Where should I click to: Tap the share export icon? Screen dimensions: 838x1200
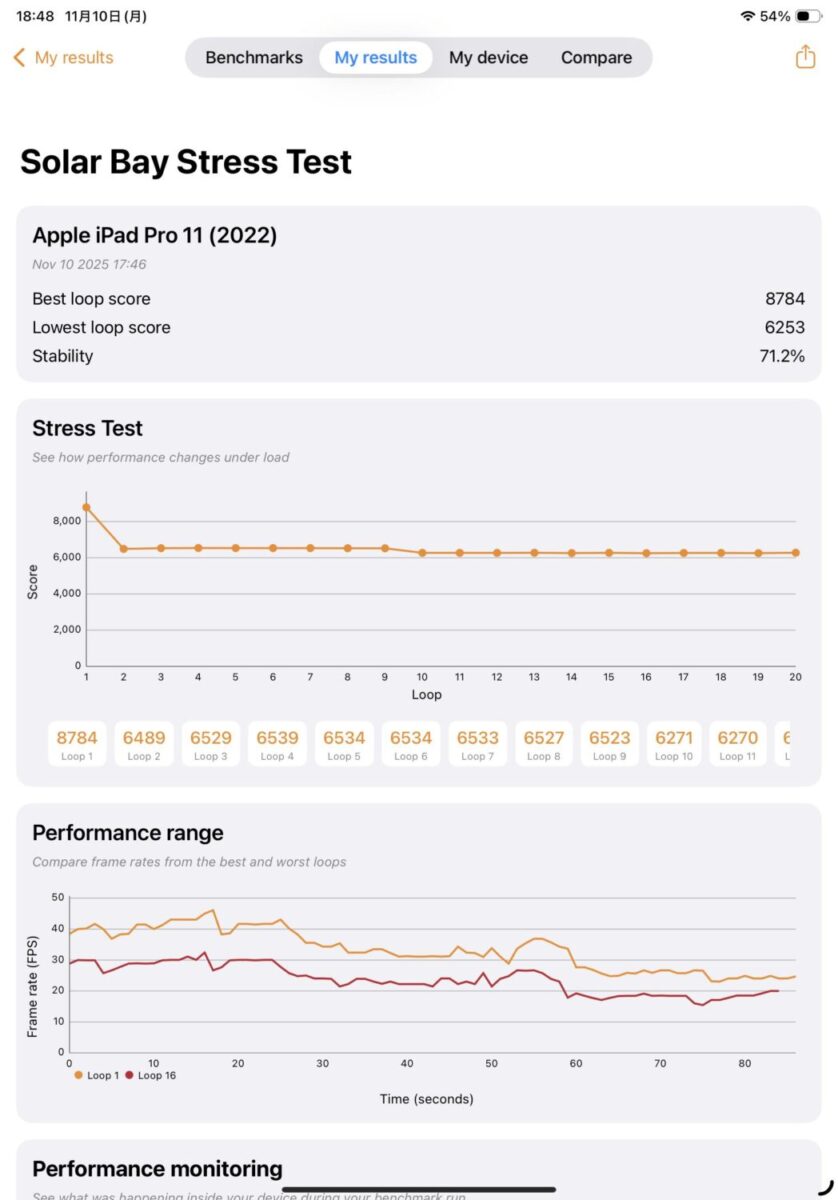(805, 57)
